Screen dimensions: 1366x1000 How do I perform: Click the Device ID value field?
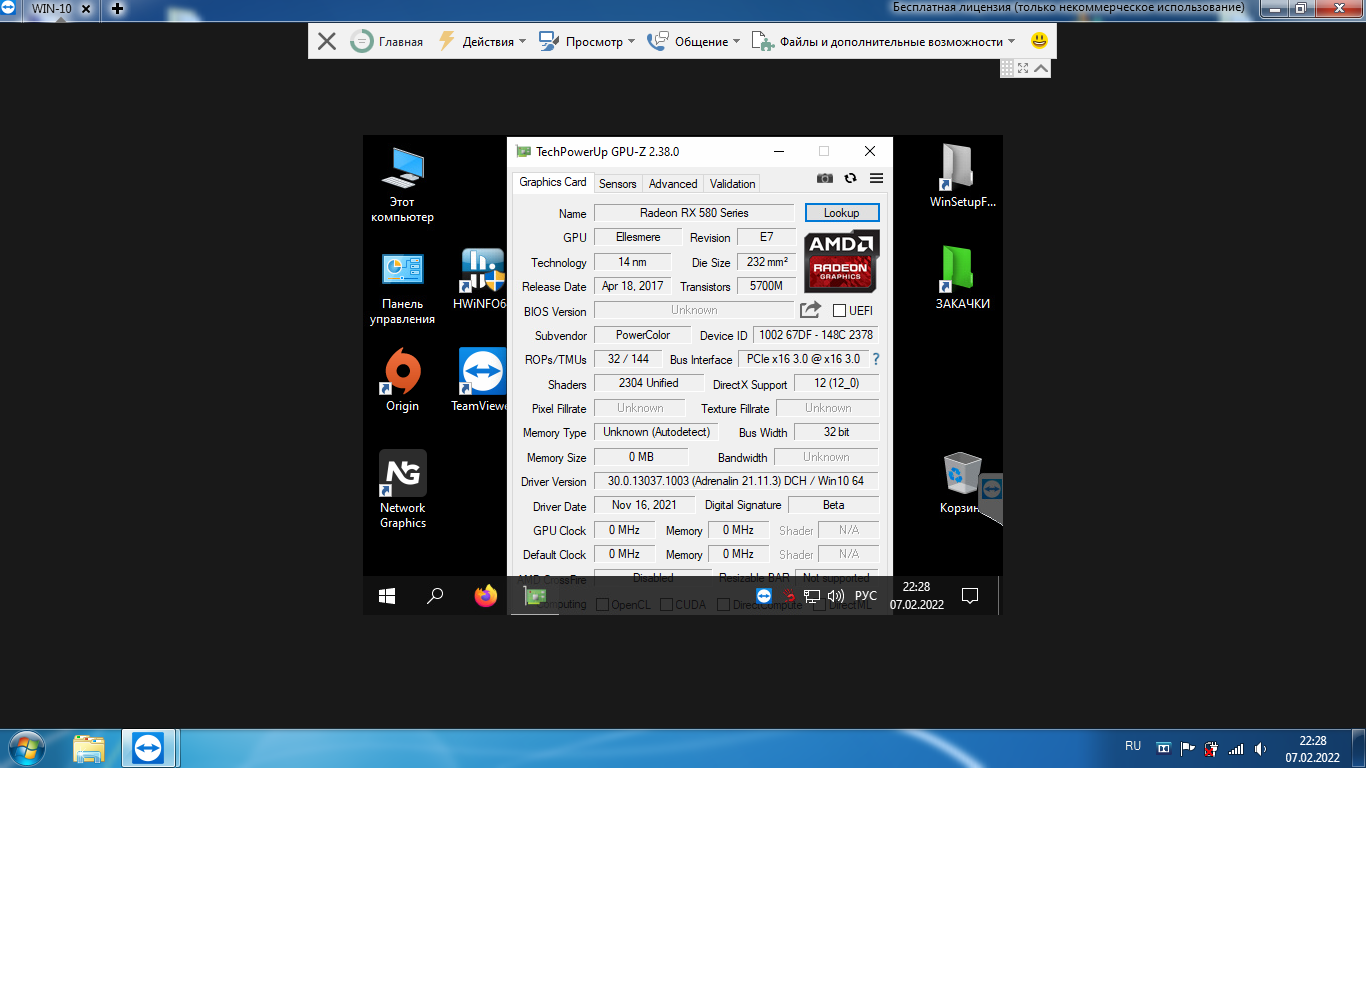[x=816, y=335]
